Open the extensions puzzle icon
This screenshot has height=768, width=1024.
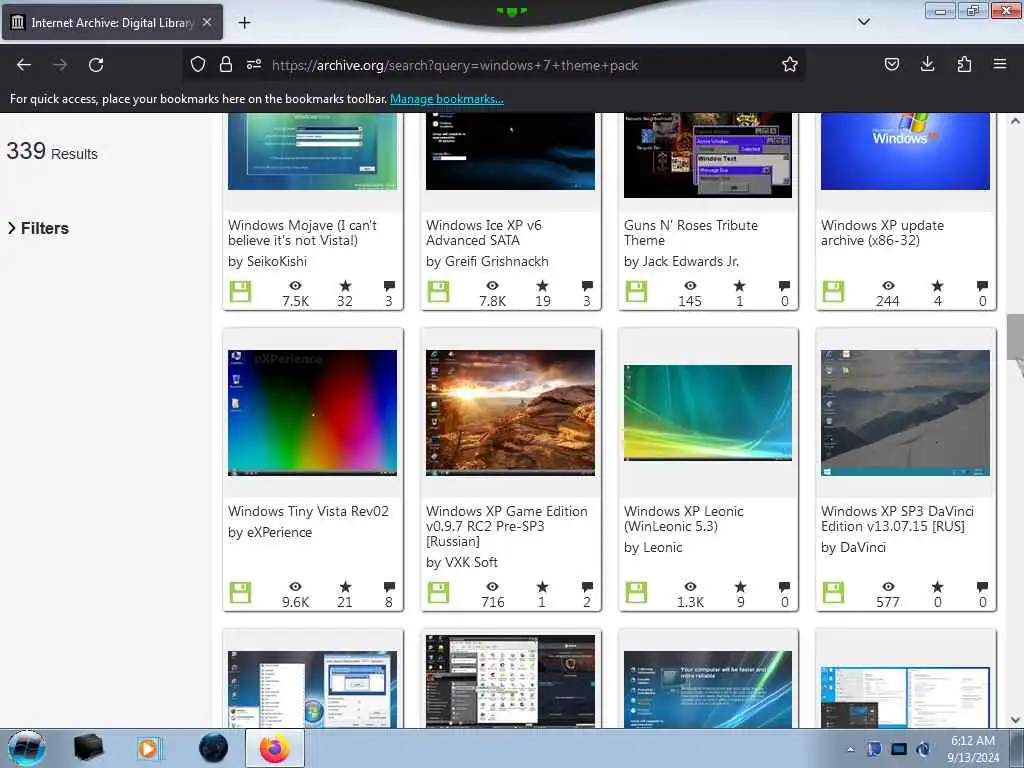coord(964,64)
